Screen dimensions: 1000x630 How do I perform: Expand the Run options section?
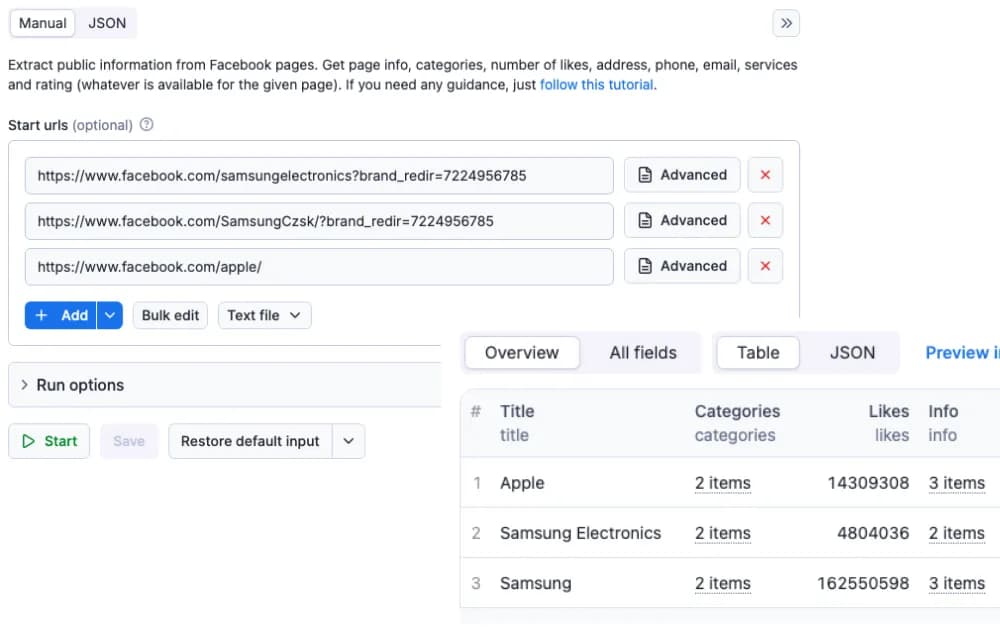224,385
